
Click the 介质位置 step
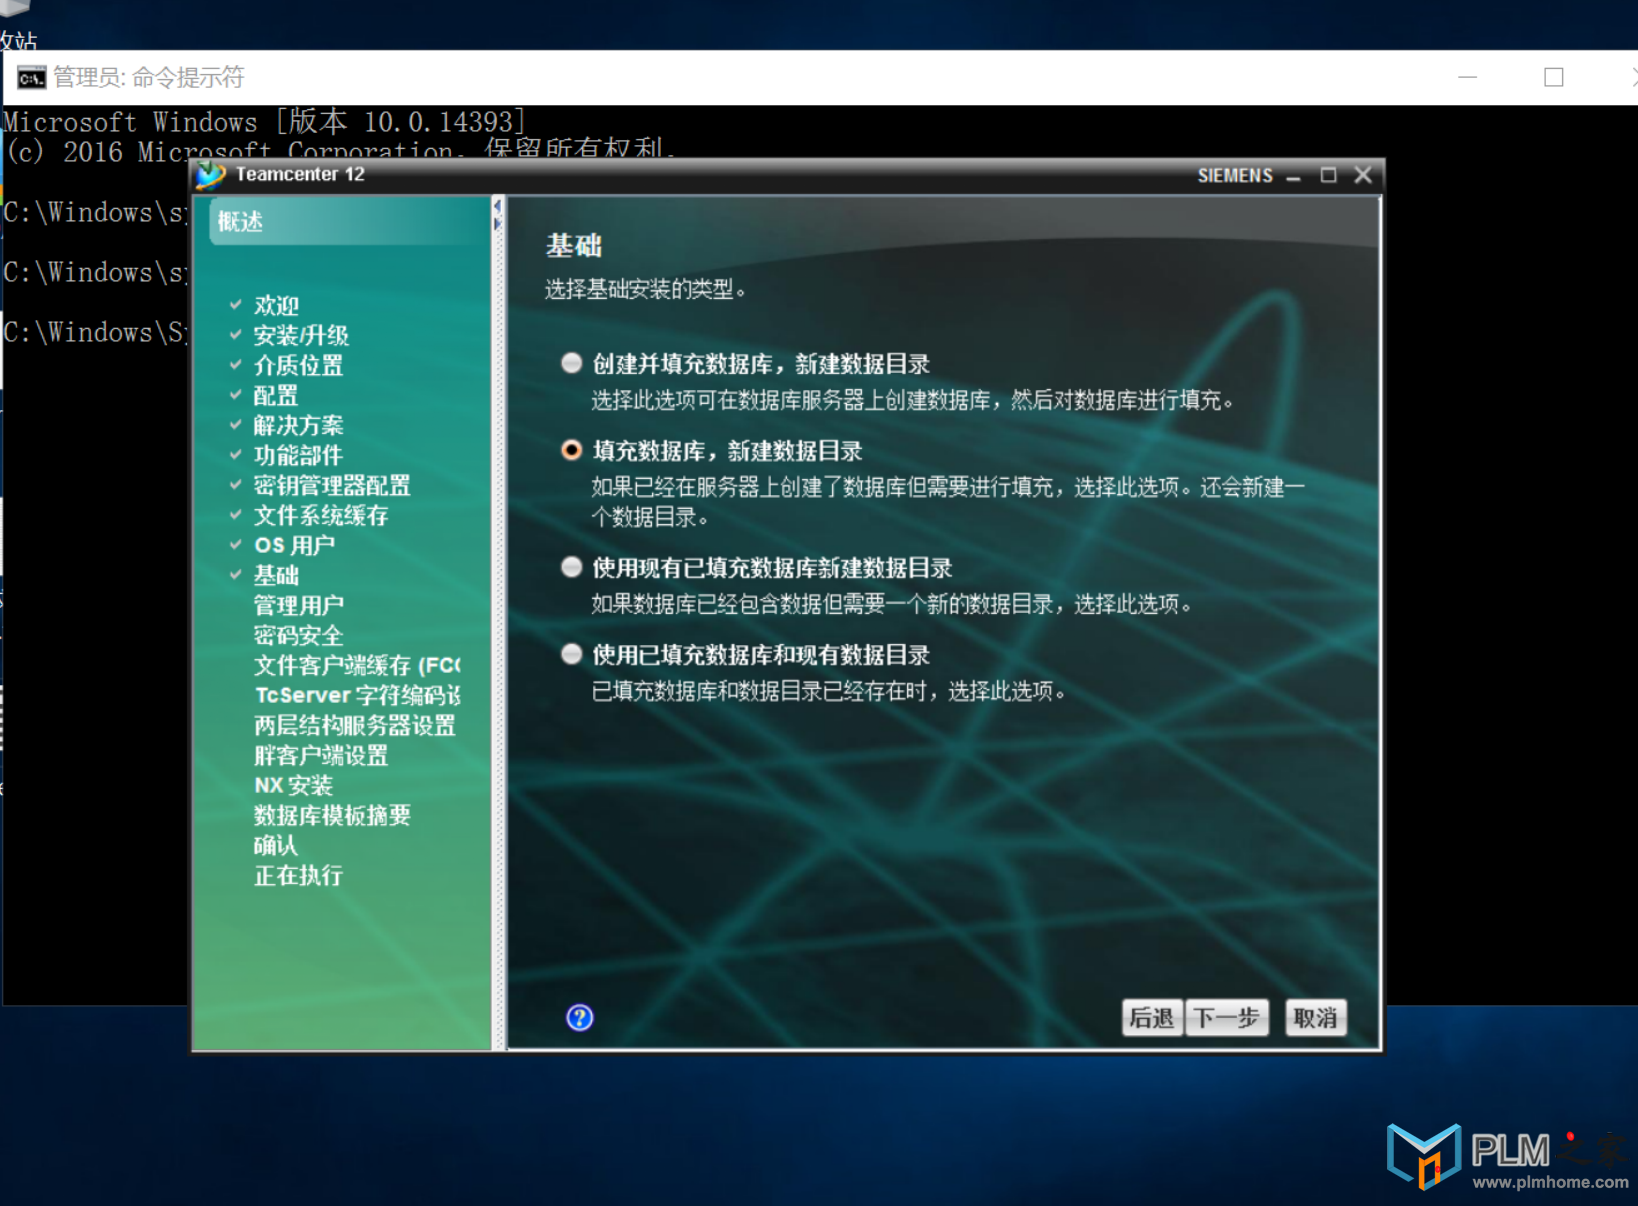298,365
